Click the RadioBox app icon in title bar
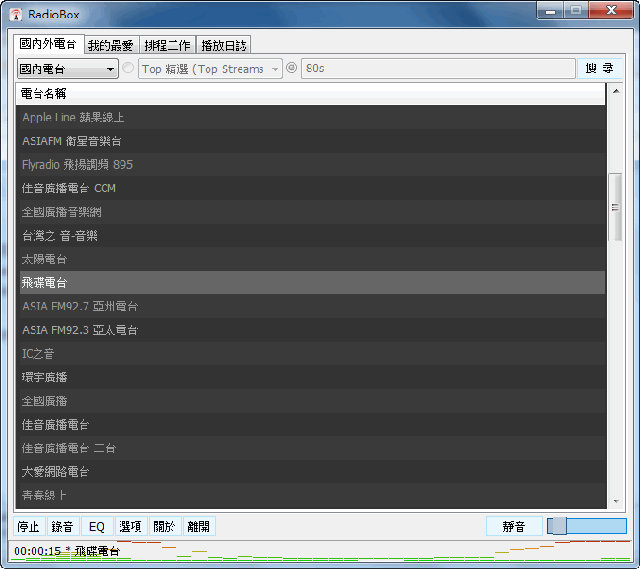Viewport: 640px width, 569px height. 16,14
